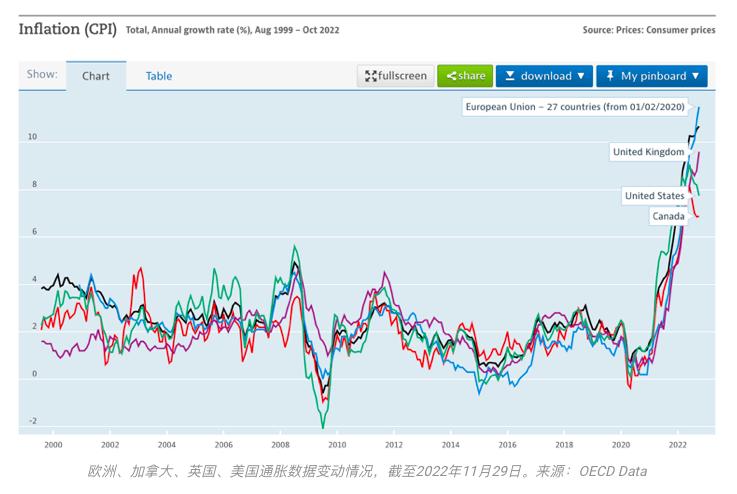Screen dimensions: 737x494
Task: Click the 2008 marker on the x-axis
Action: [x=281, y=444]
